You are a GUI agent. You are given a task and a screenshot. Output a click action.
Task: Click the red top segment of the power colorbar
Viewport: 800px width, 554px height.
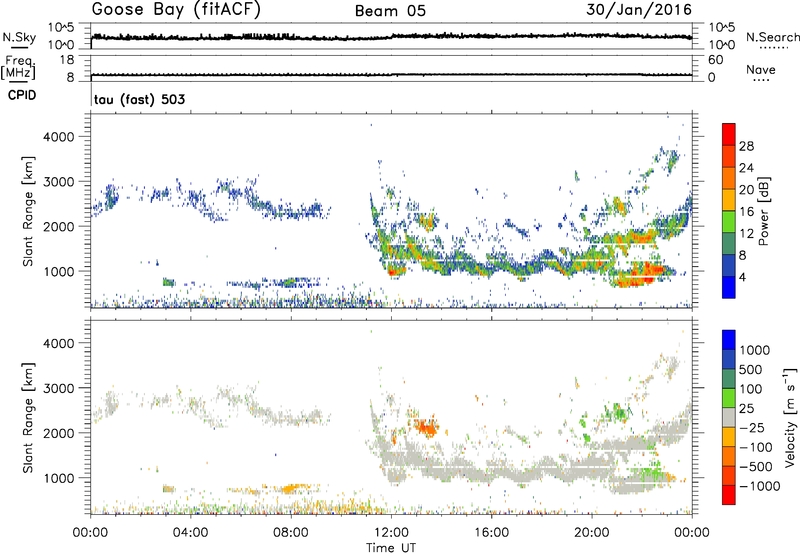tap(729, 134)
